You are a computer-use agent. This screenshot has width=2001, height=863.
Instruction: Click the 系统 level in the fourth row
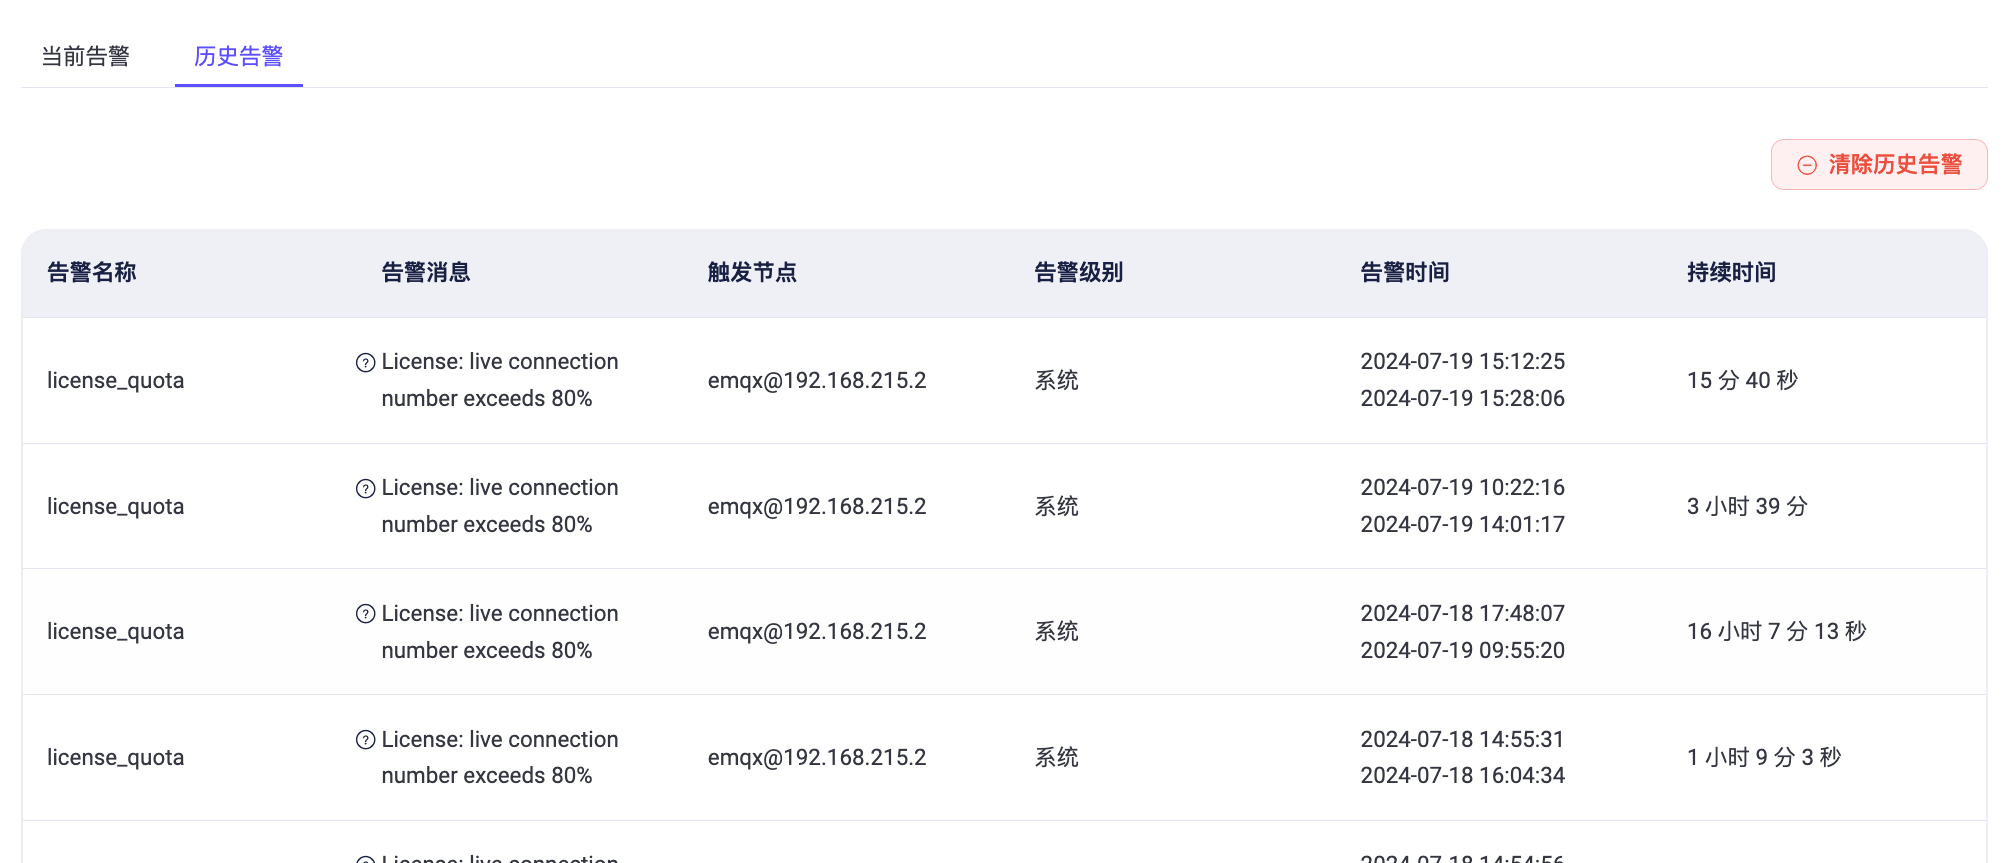click(1057, 757)
